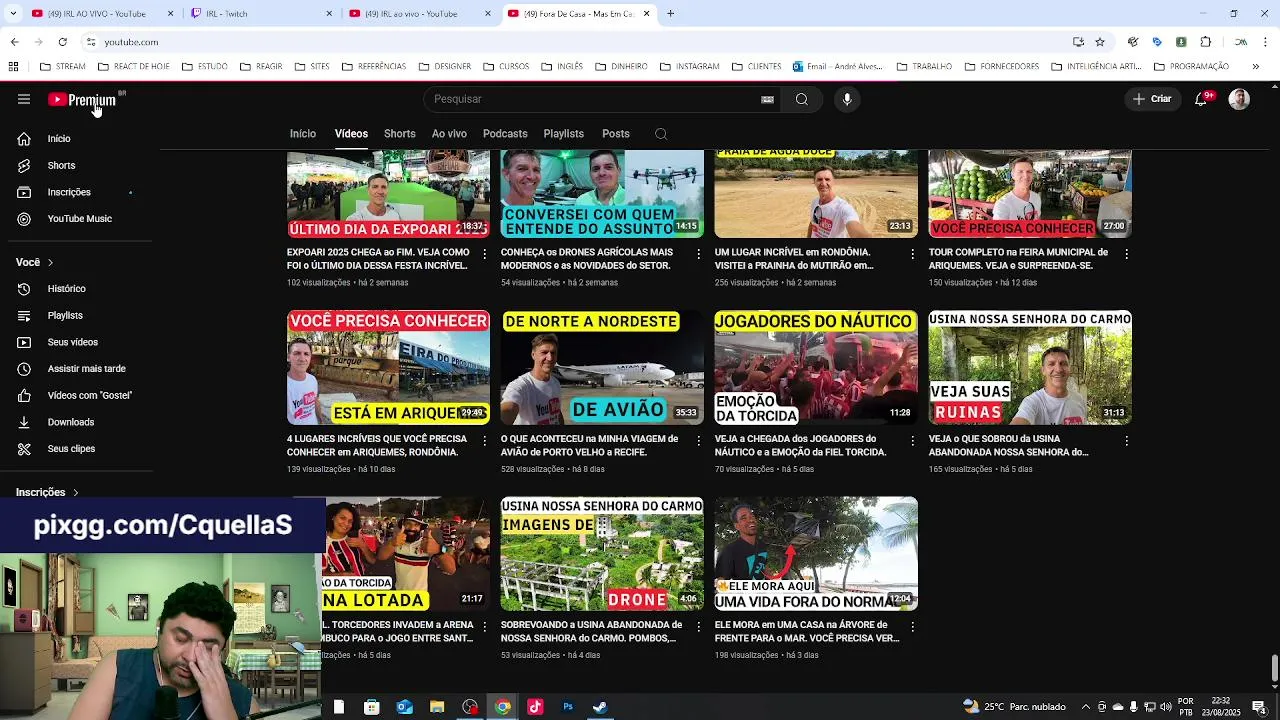Viewport: 1280px width, 720px height.
Task: Click the channel search magnifier icon
Action: click(661, 134)
